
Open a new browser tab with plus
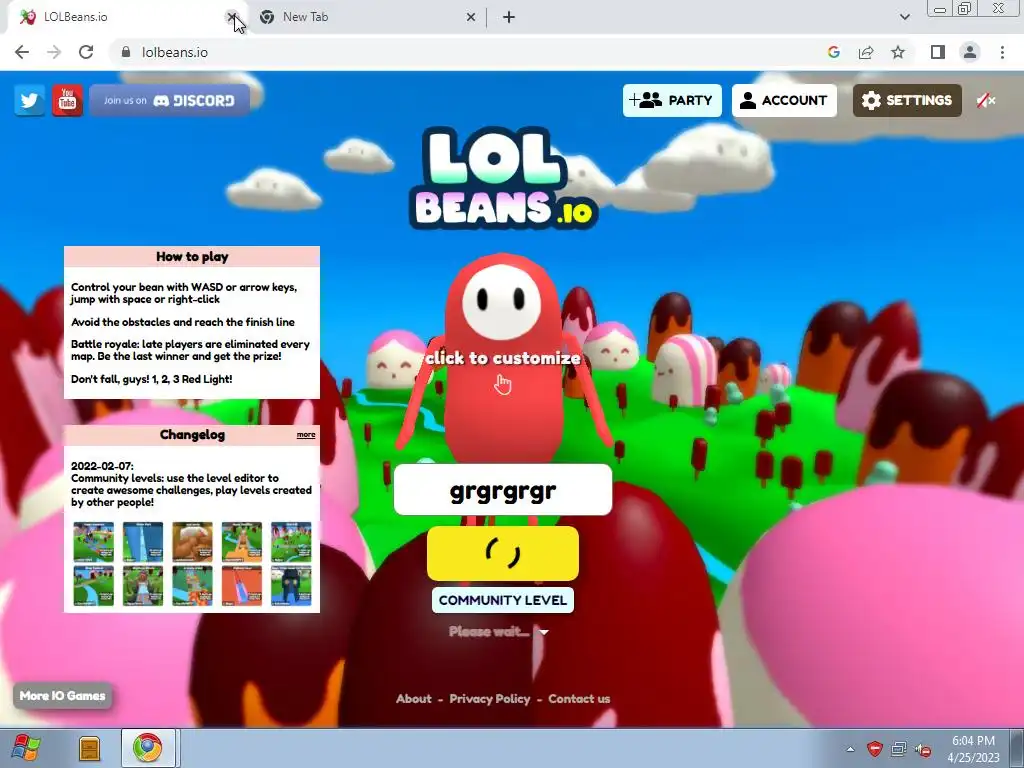[x=509, y=17]
